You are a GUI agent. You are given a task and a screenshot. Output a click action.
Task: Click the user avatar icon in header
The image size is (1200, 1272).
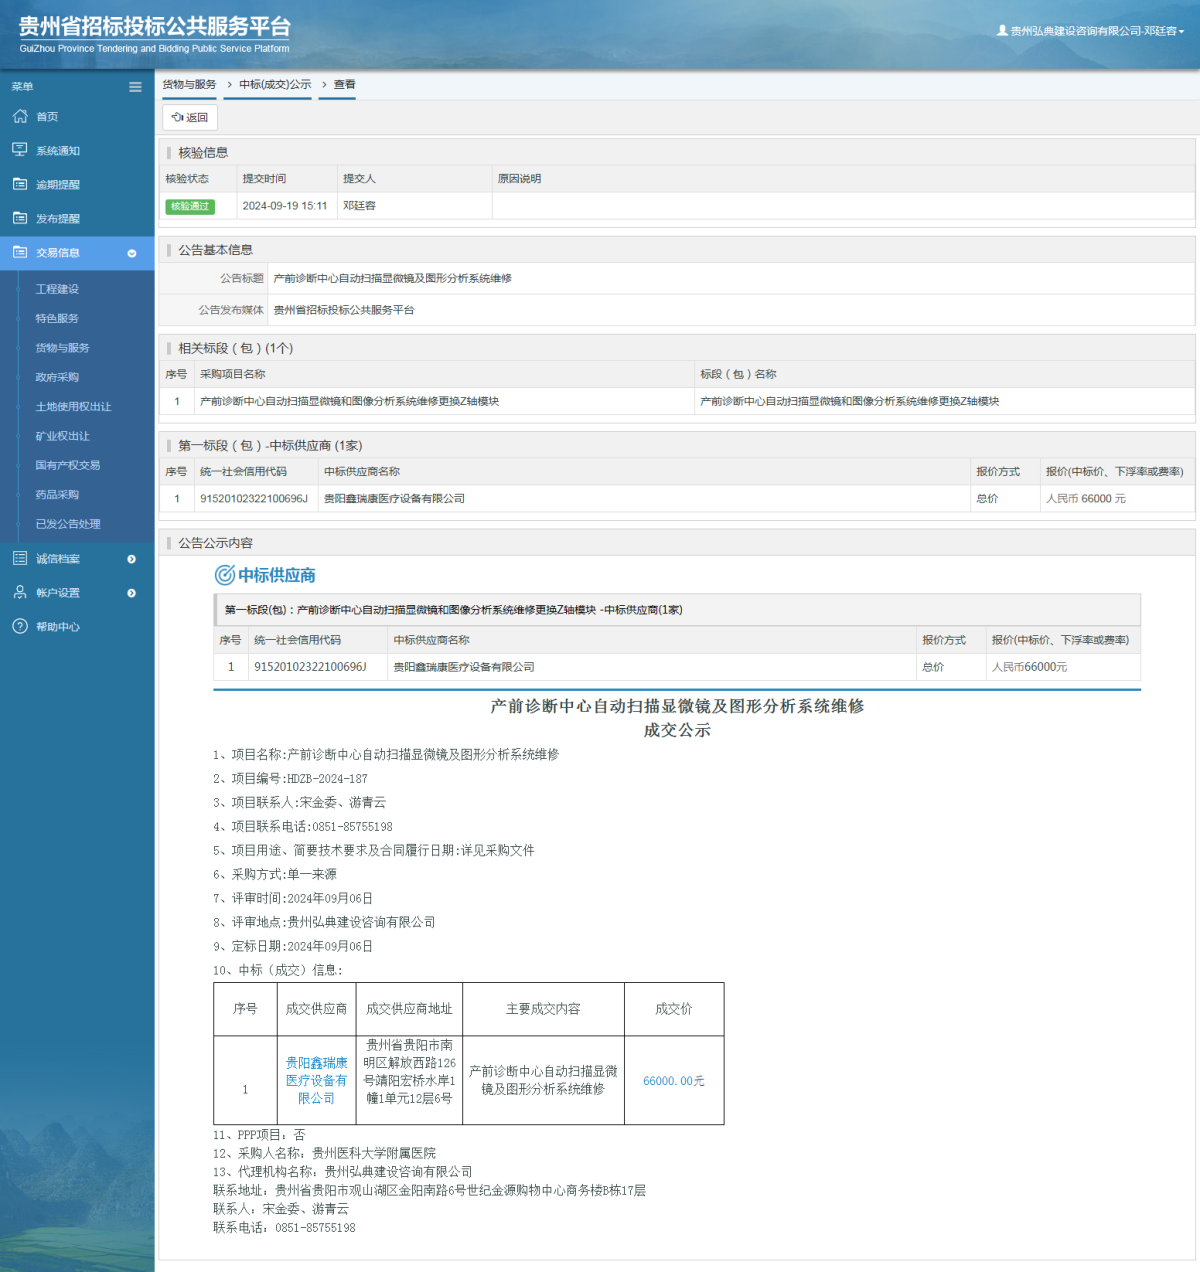coord(1002,31)
